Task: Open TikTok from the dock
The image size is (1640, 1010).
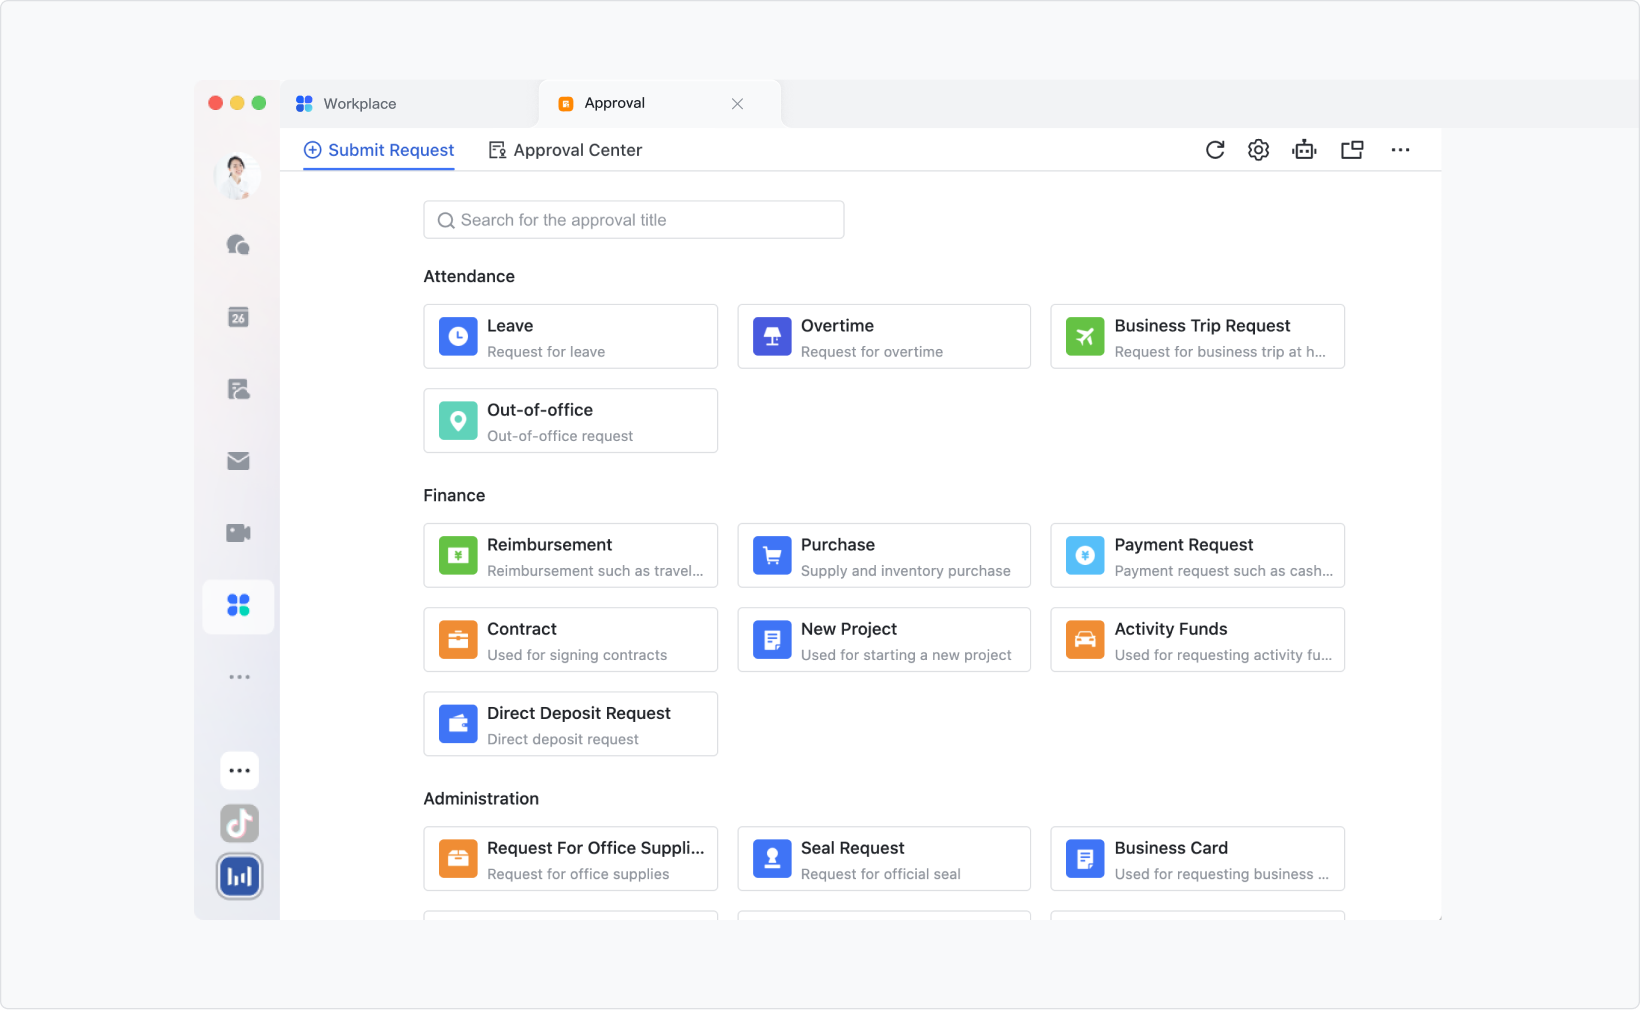Action: pos(238,823)
